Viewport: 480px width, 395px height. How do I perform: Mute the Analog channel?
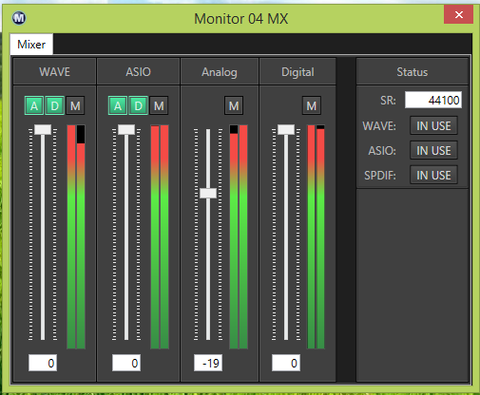(x=234, y=106)
